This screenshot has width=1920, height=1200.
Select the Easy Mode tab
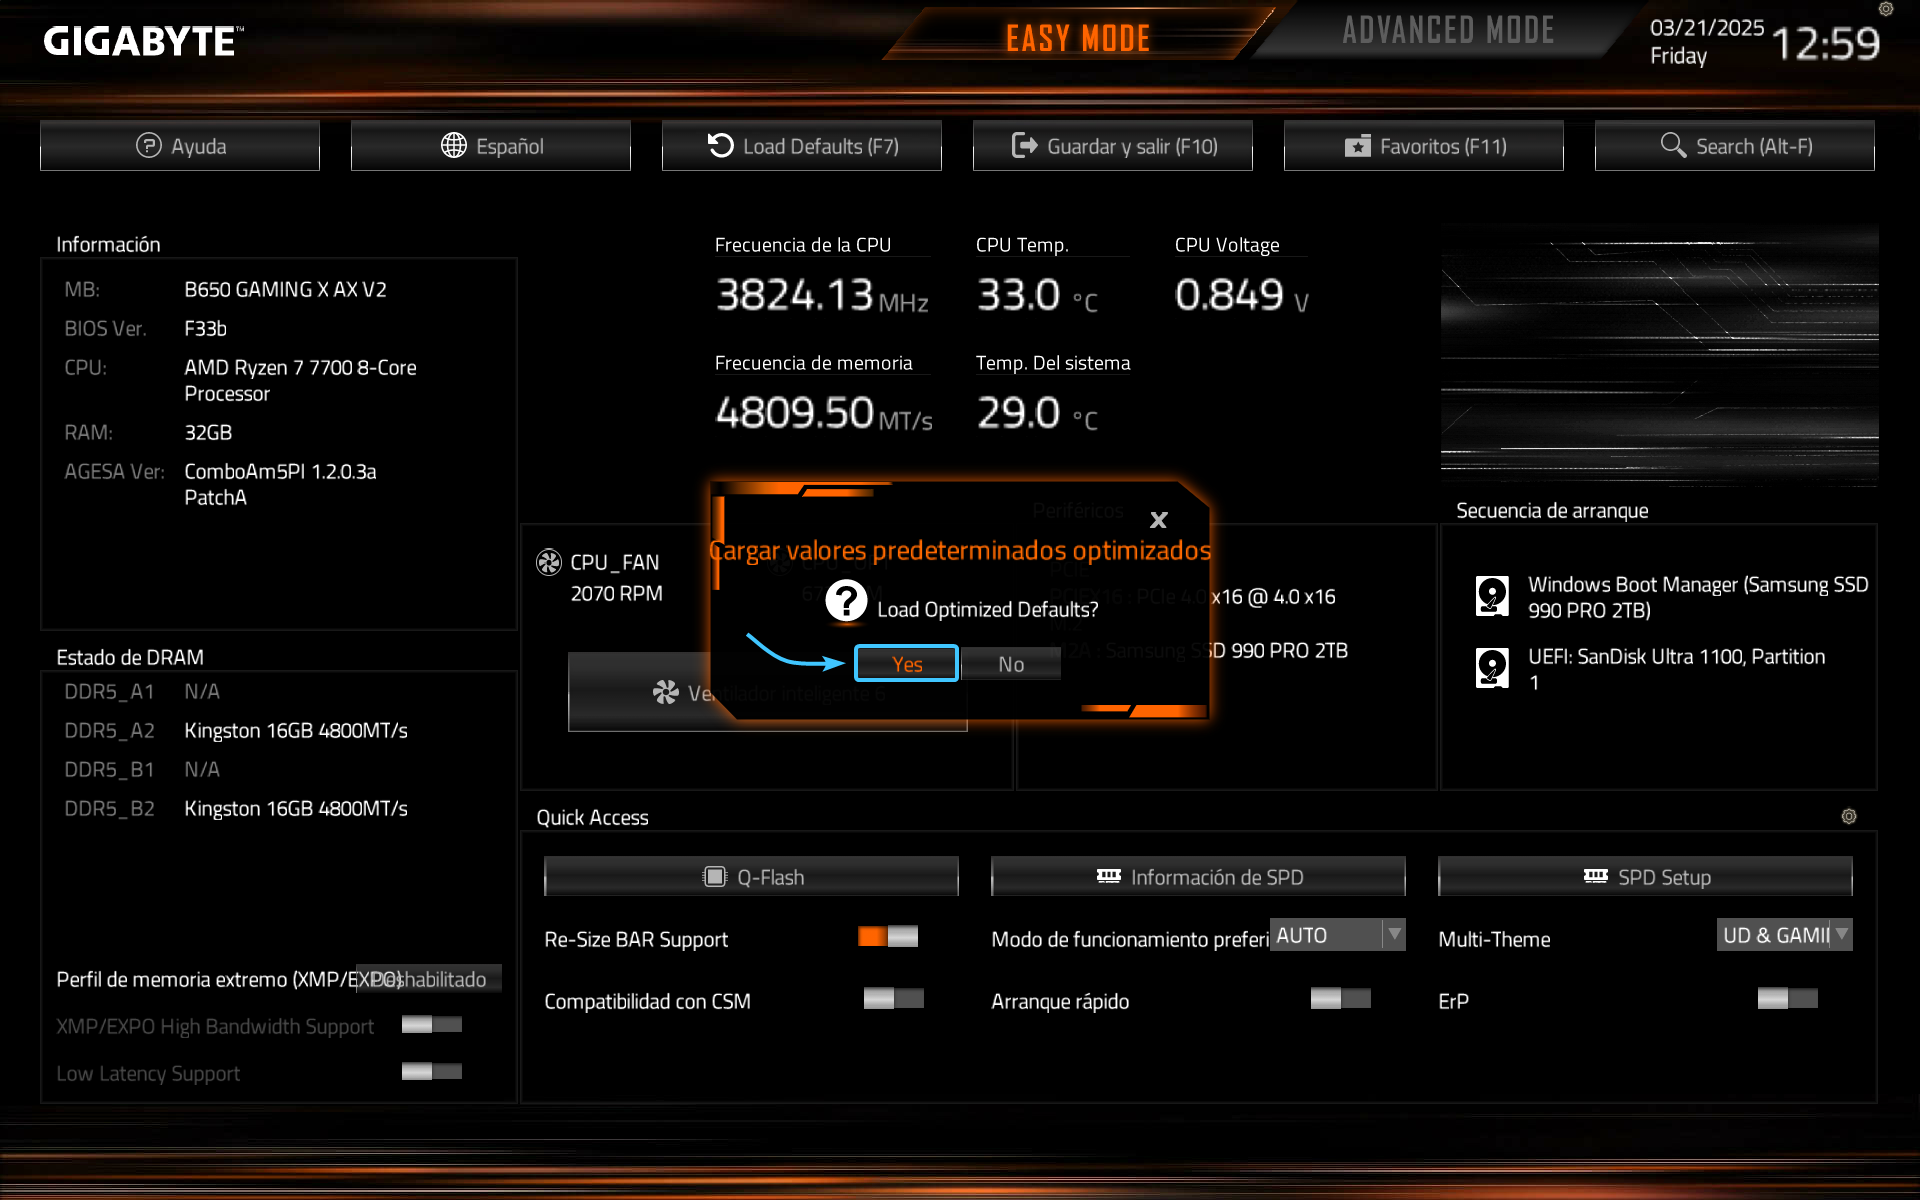point(1078,38)
